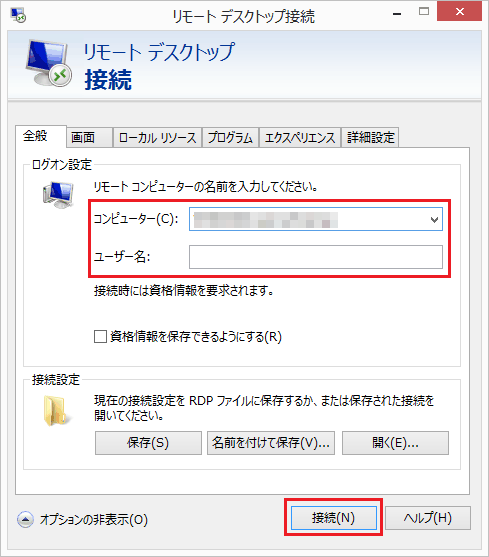Click the Remote Desktop title bar icon

18,16
